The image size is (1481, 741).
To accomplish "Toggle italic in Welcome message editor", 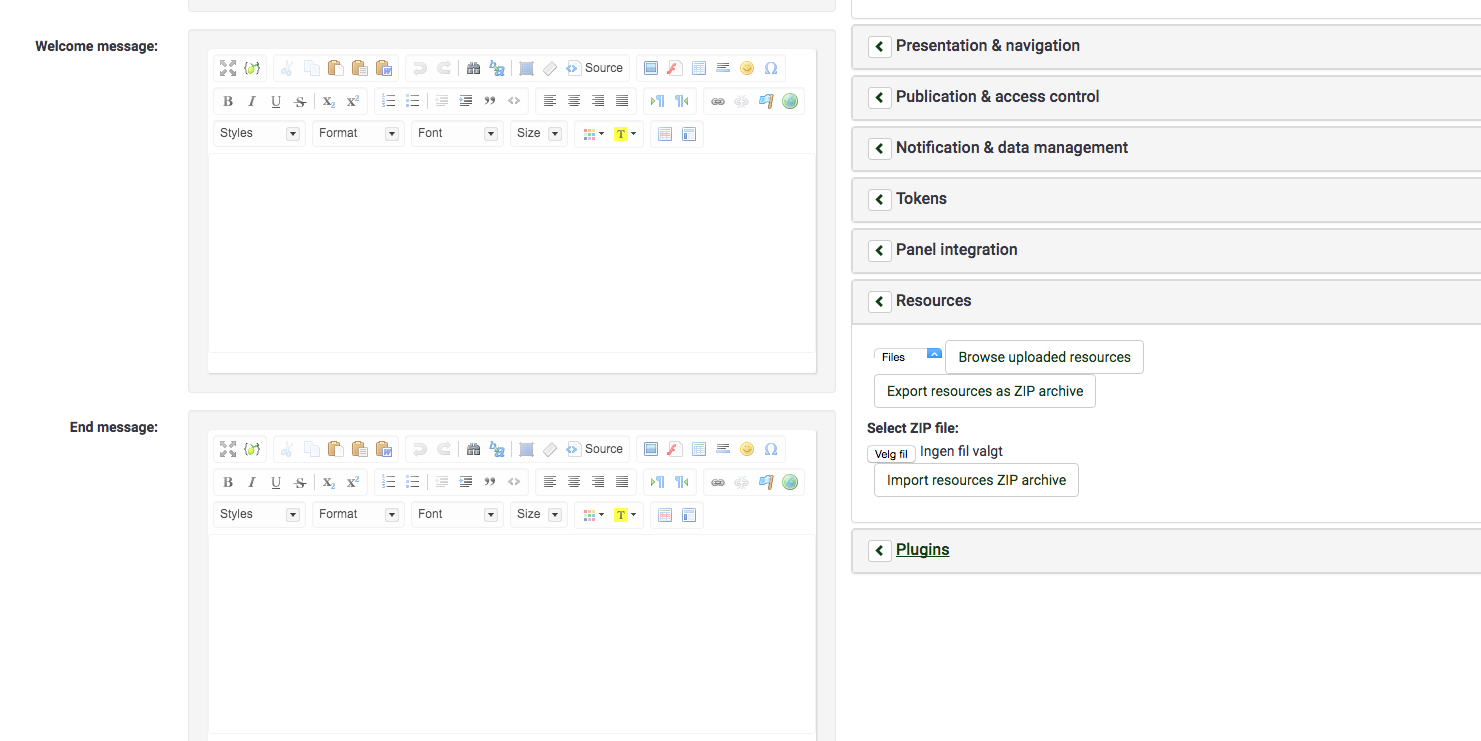I will coord(252,101).
